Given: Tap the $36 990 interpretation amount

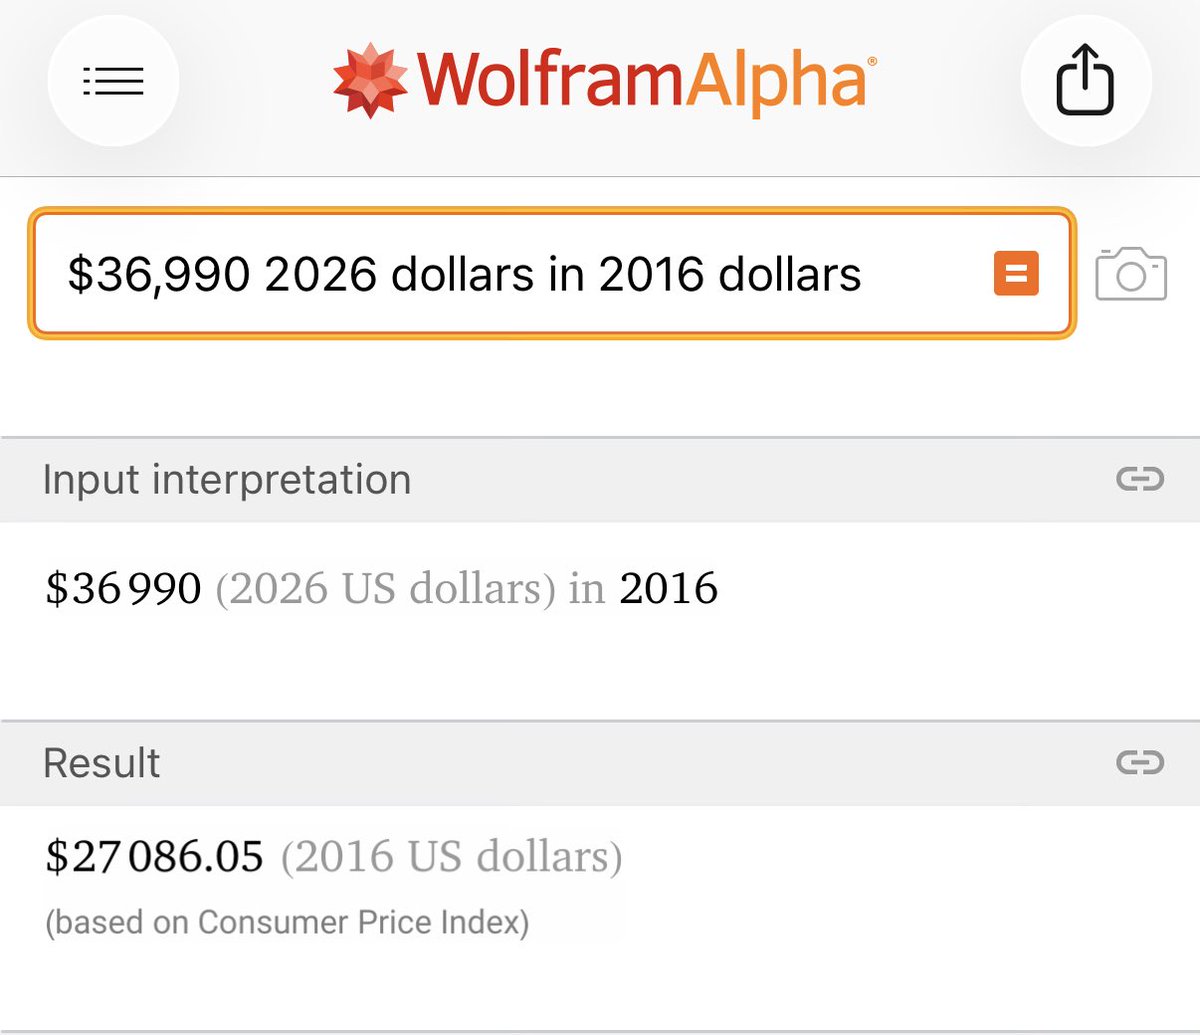Looking at the screenshot, I should click(x=124, y=589).
